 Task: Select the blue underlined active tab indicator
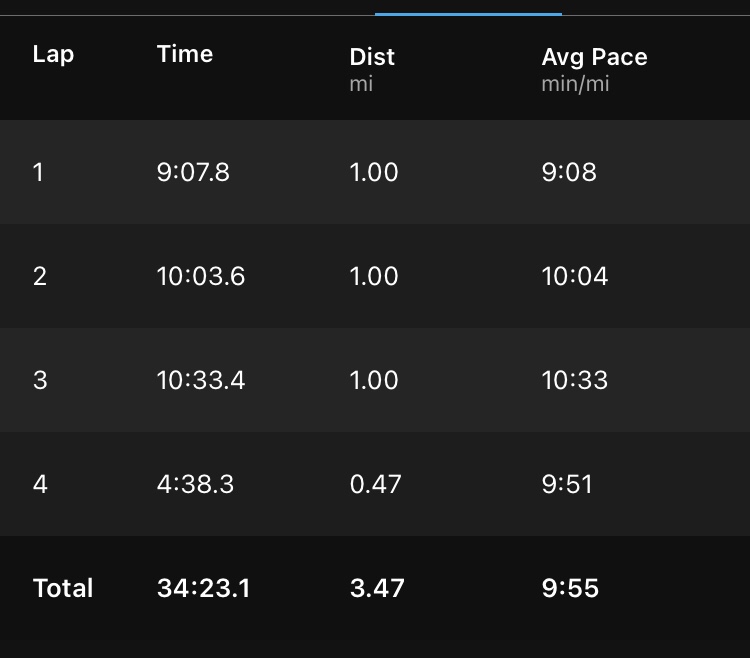click(x=468, y=14)
